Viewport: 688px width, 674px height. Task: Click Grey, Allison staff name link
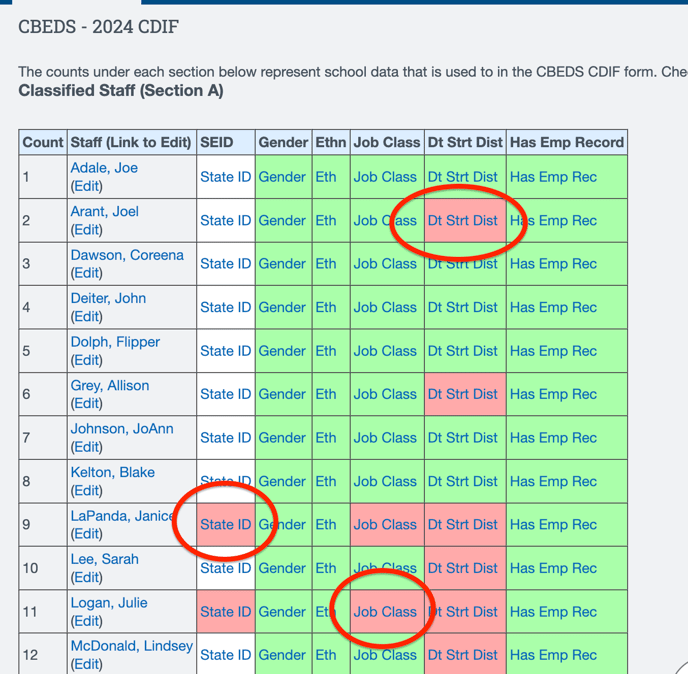point(109,385)
